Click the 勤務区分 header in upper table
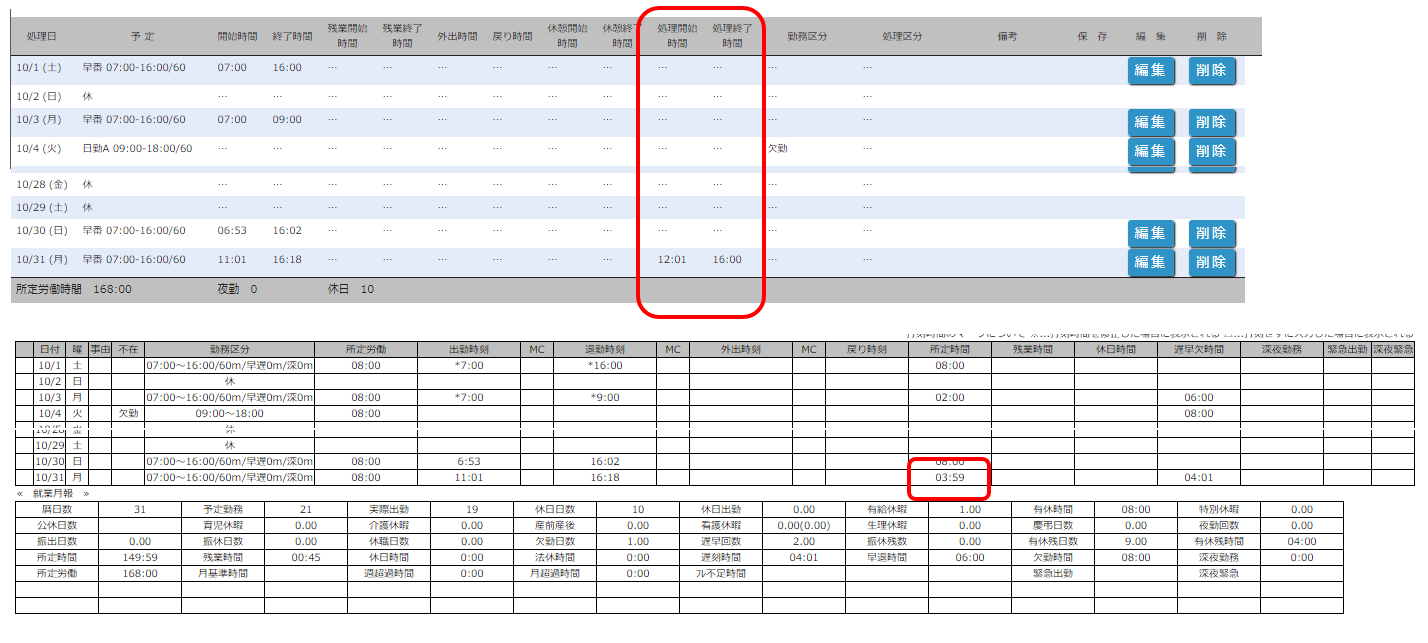 [807, 36]
